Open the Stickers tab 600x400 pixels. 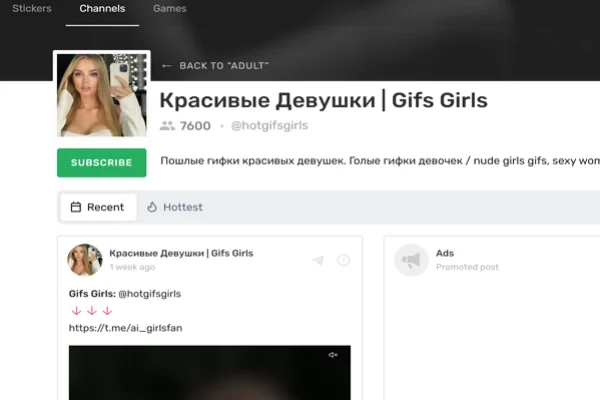point(32,8)
